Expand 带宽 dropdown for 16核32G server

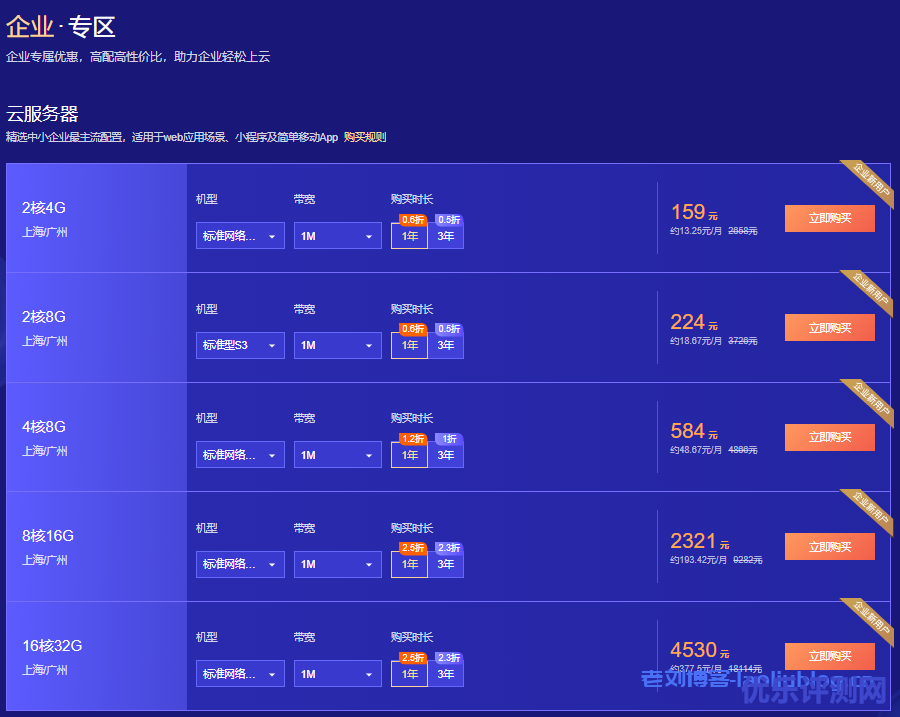click(x=337, y=674)
